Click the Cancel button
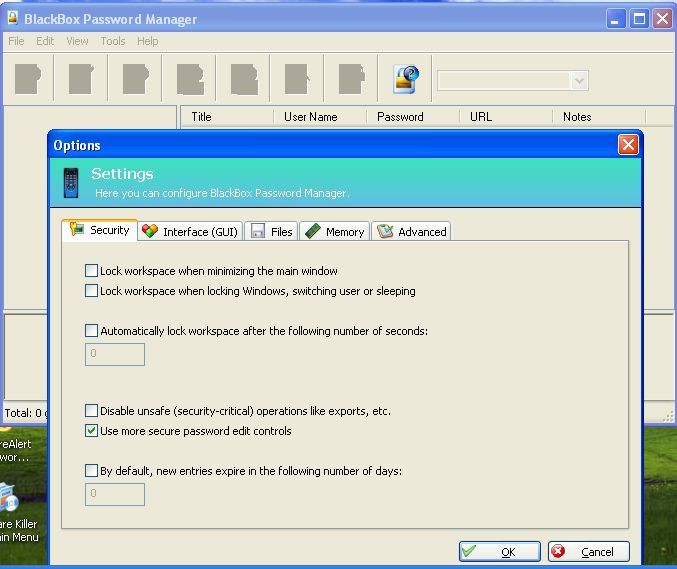677x569 pixels. 588,551
